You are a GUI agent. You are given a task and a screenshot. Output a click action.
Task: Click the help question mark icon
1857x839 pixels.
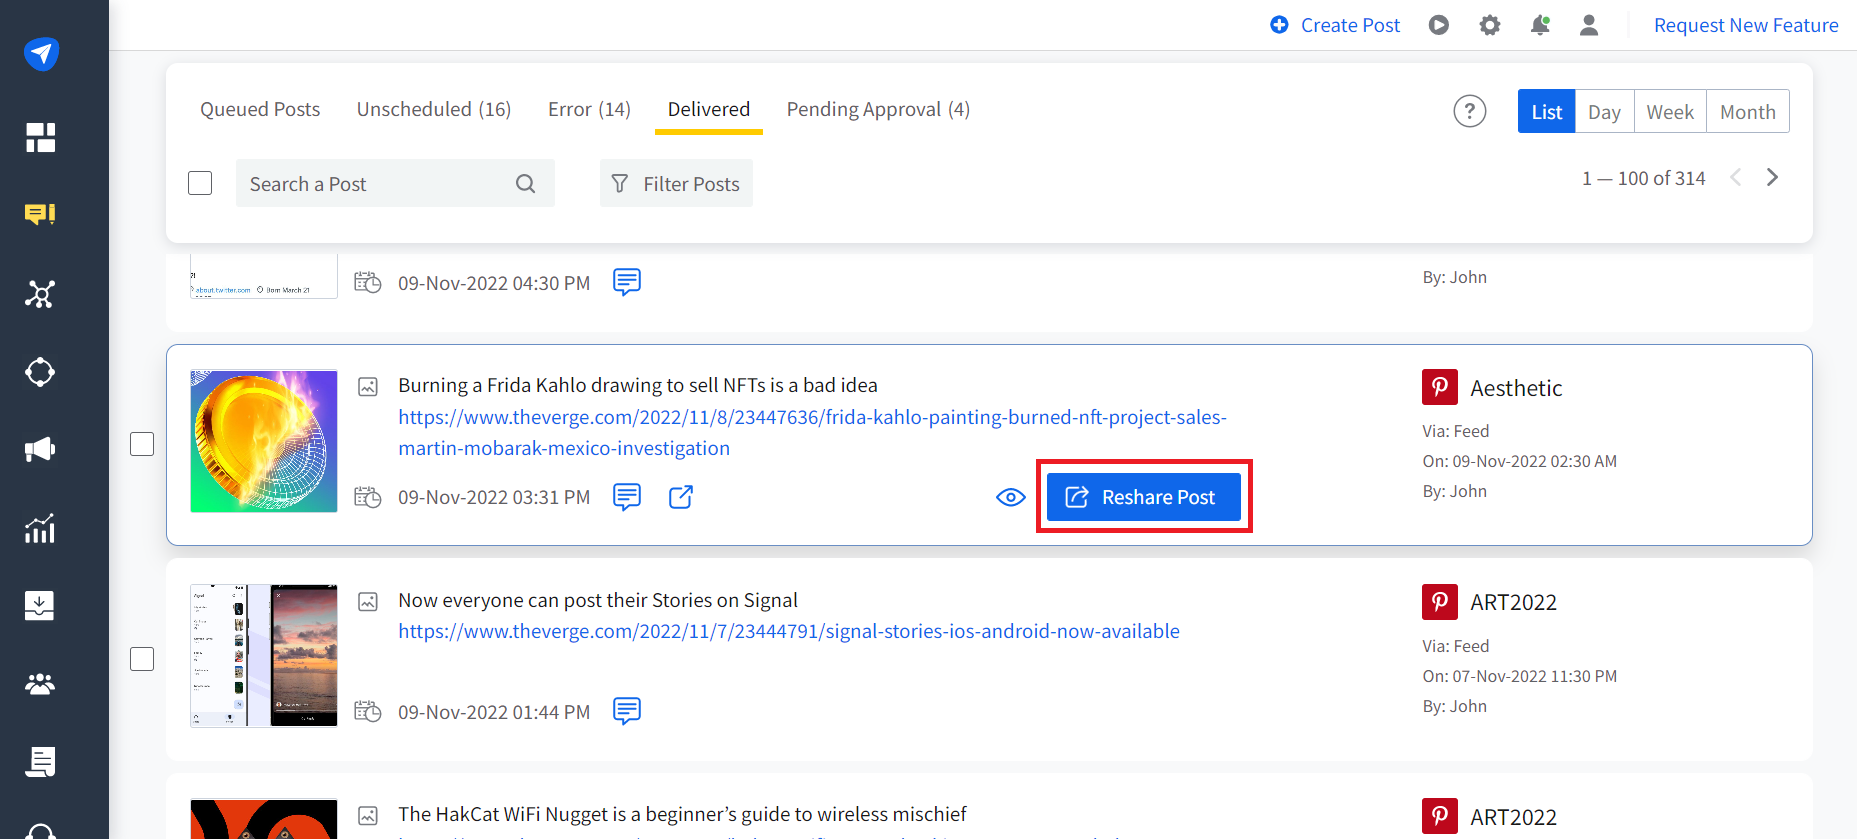click(1469, 111)
